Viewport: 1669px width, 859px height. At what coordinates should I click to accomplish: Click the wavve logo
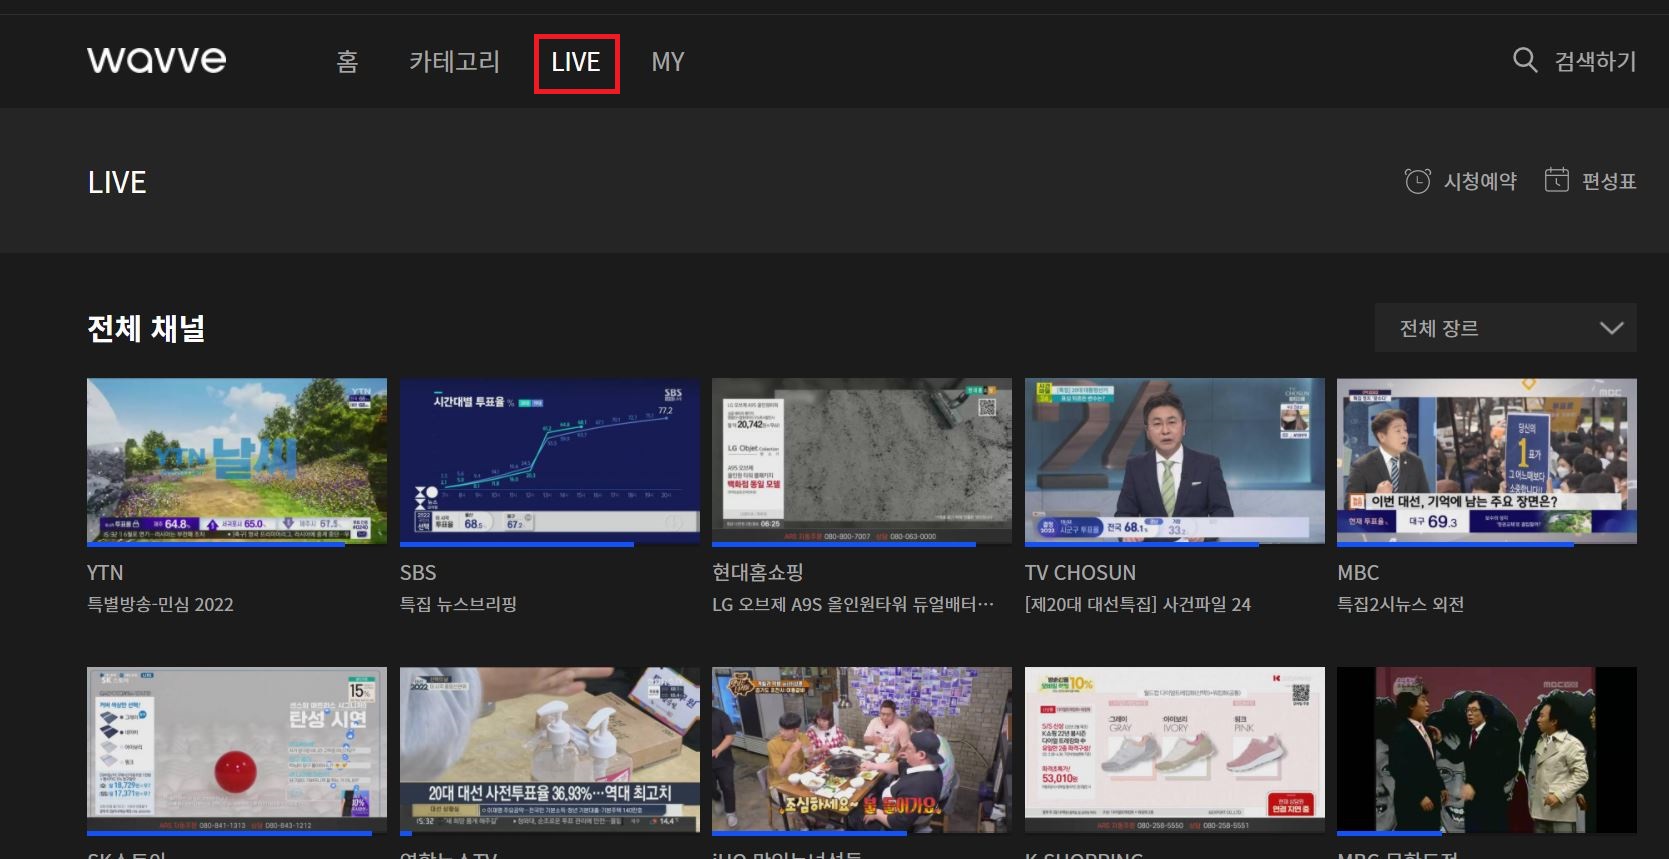157,60
